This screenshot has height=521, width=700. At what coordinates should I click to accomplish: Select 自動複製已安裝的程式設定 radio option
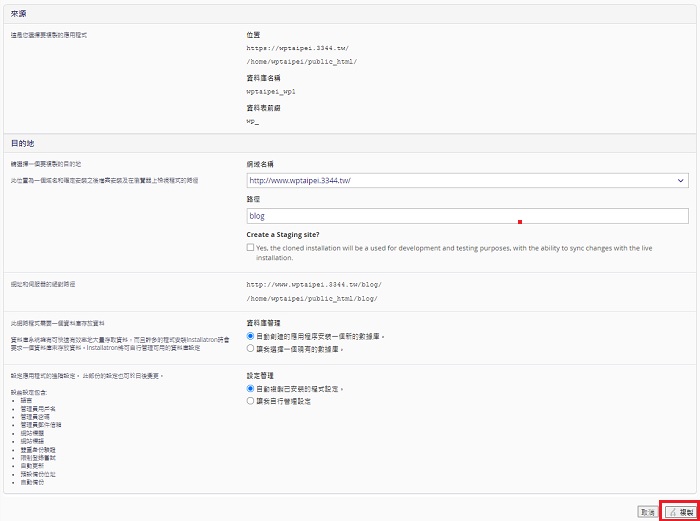tap(250, 388)
